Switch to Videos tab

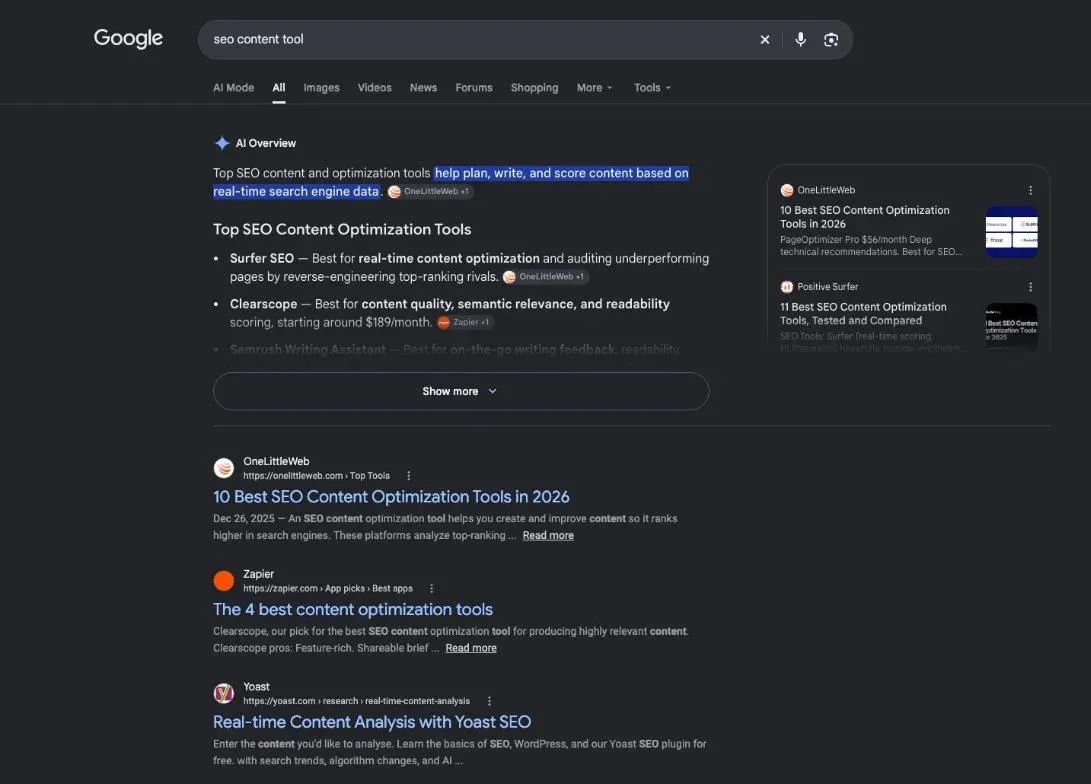coord(374,88)
